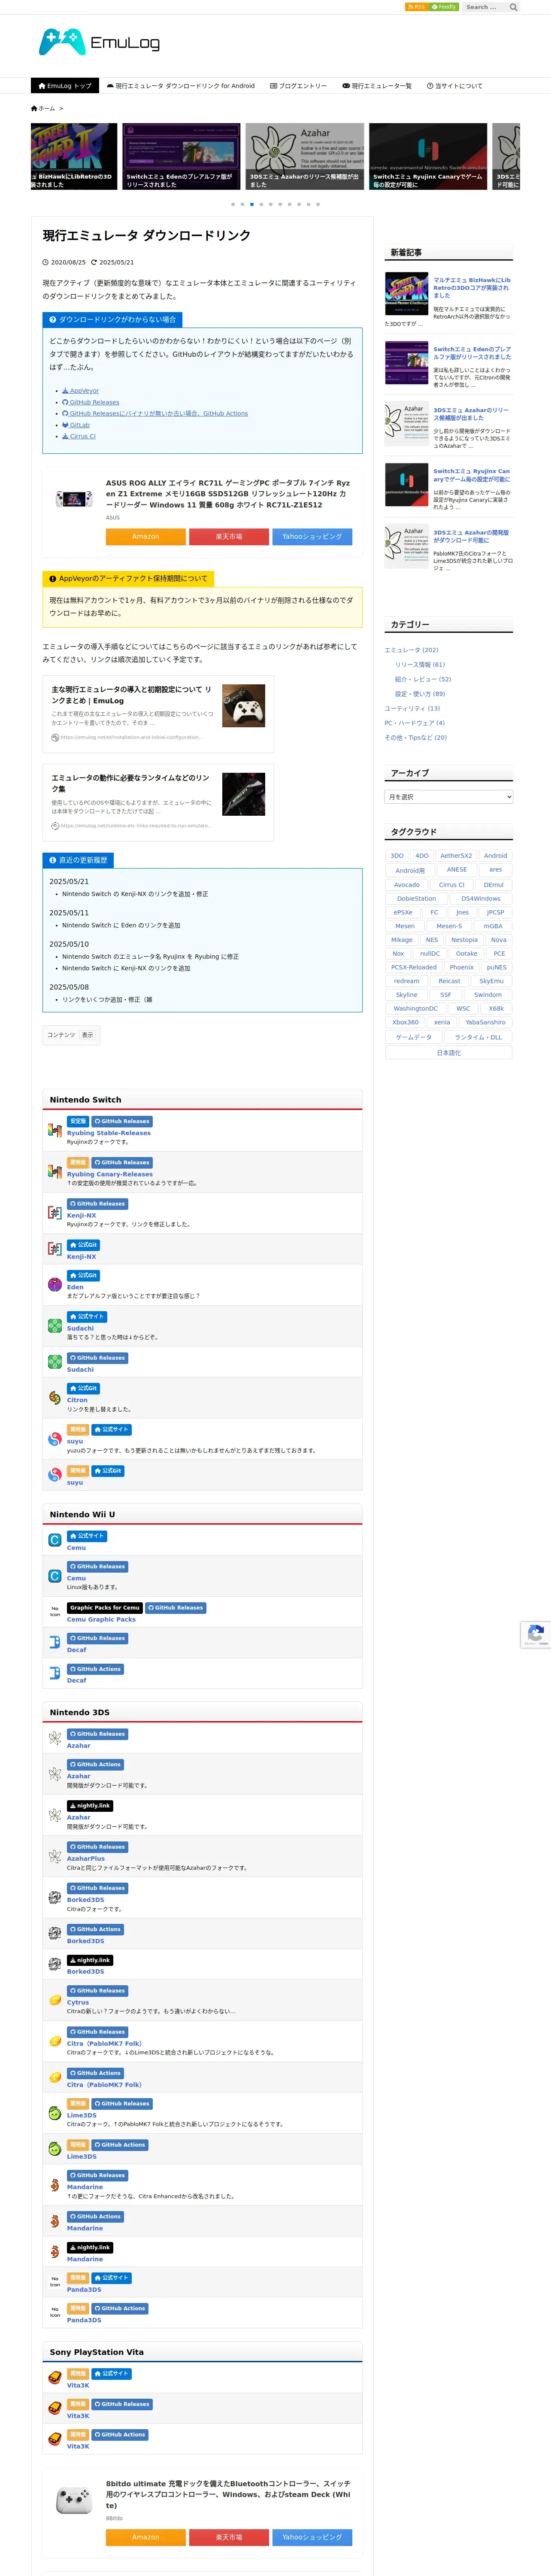
Task: Open the Vita3K GitHub Actions badge
Action: coord(121,2435)
